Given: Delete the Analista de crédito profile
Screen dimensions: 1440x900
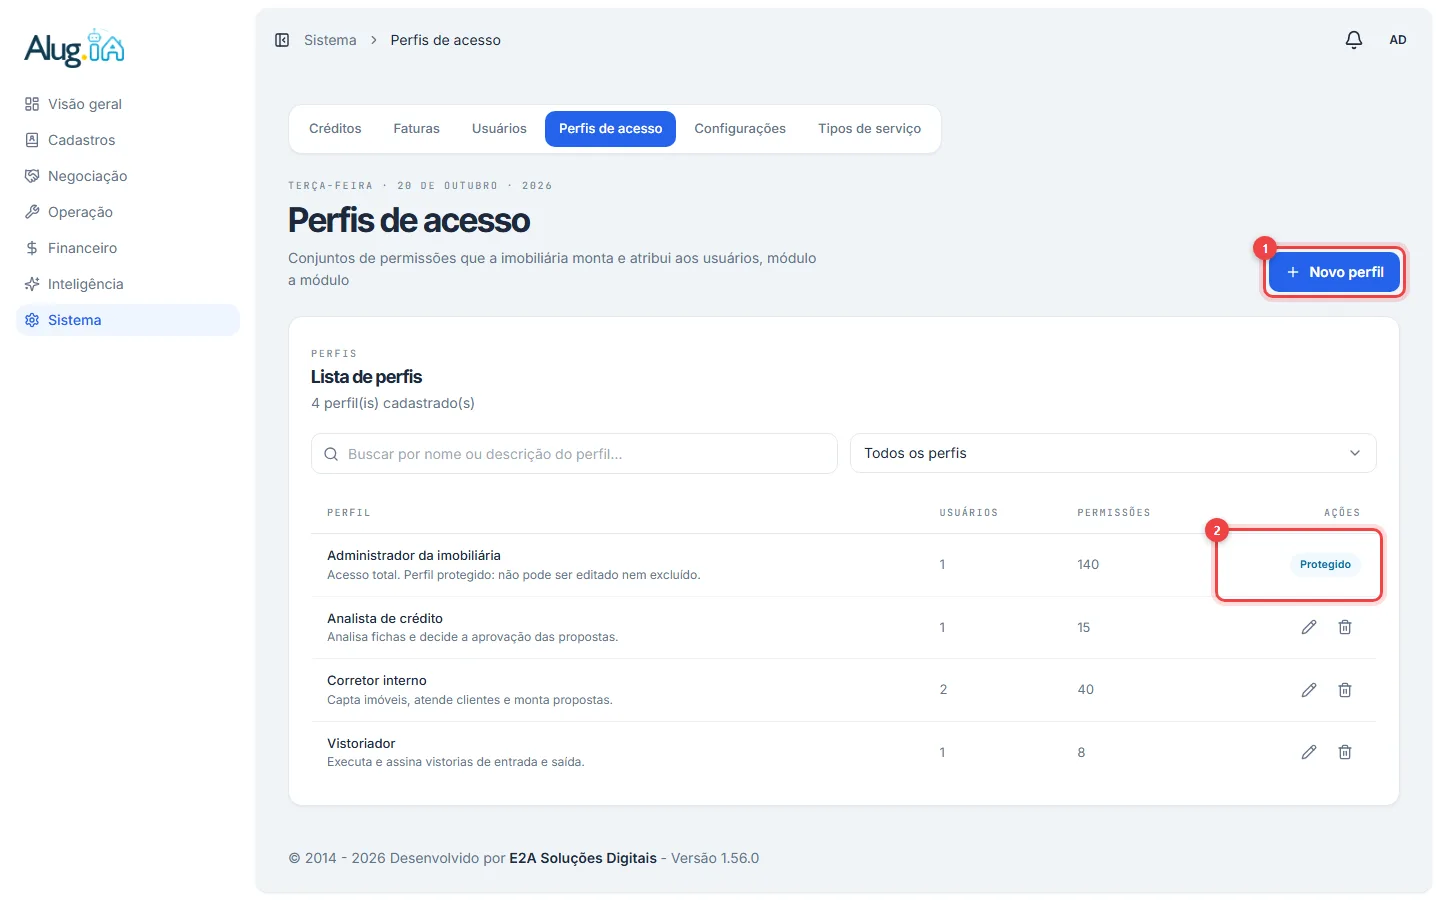Looking at the screenshot, I should 1345,627.
